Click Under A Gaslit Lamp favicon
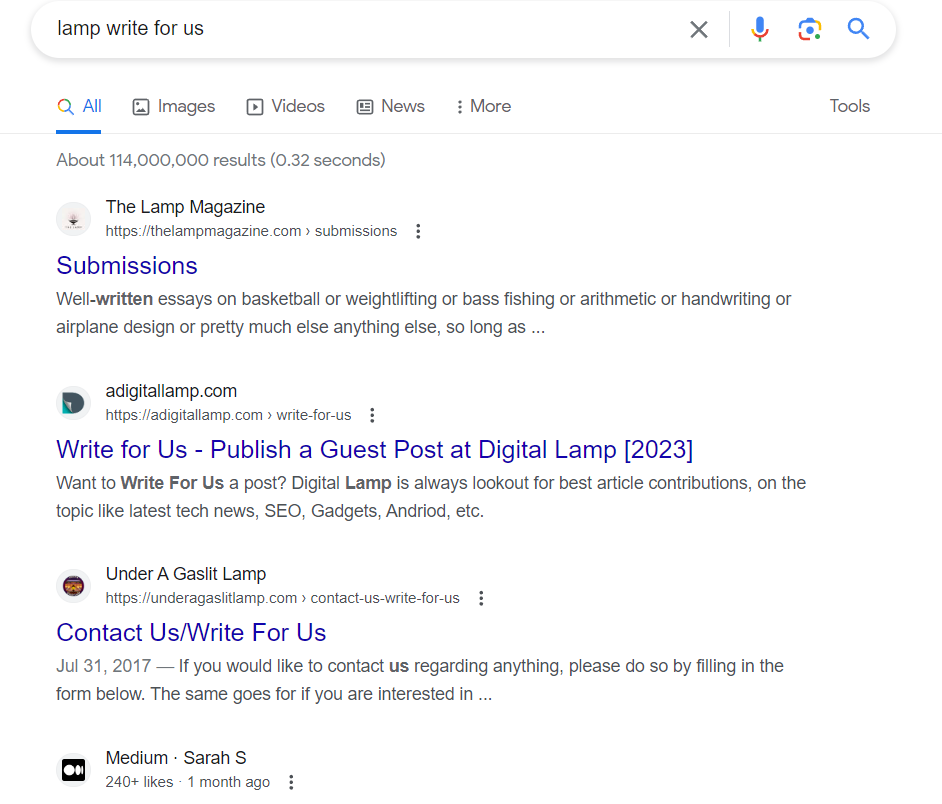942x804 pixels. 73,586
